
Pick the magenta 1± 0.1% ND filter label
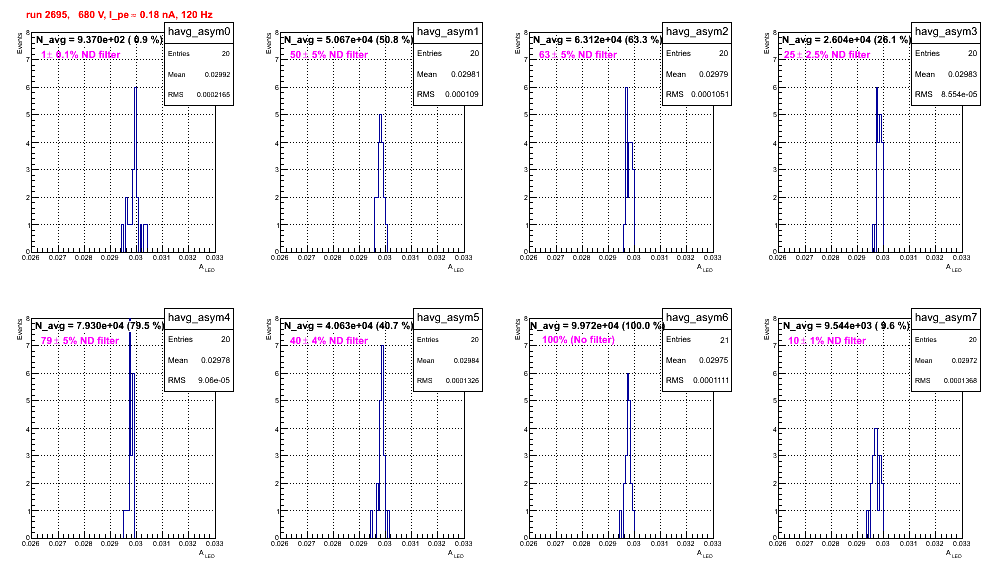click(80, 55)
